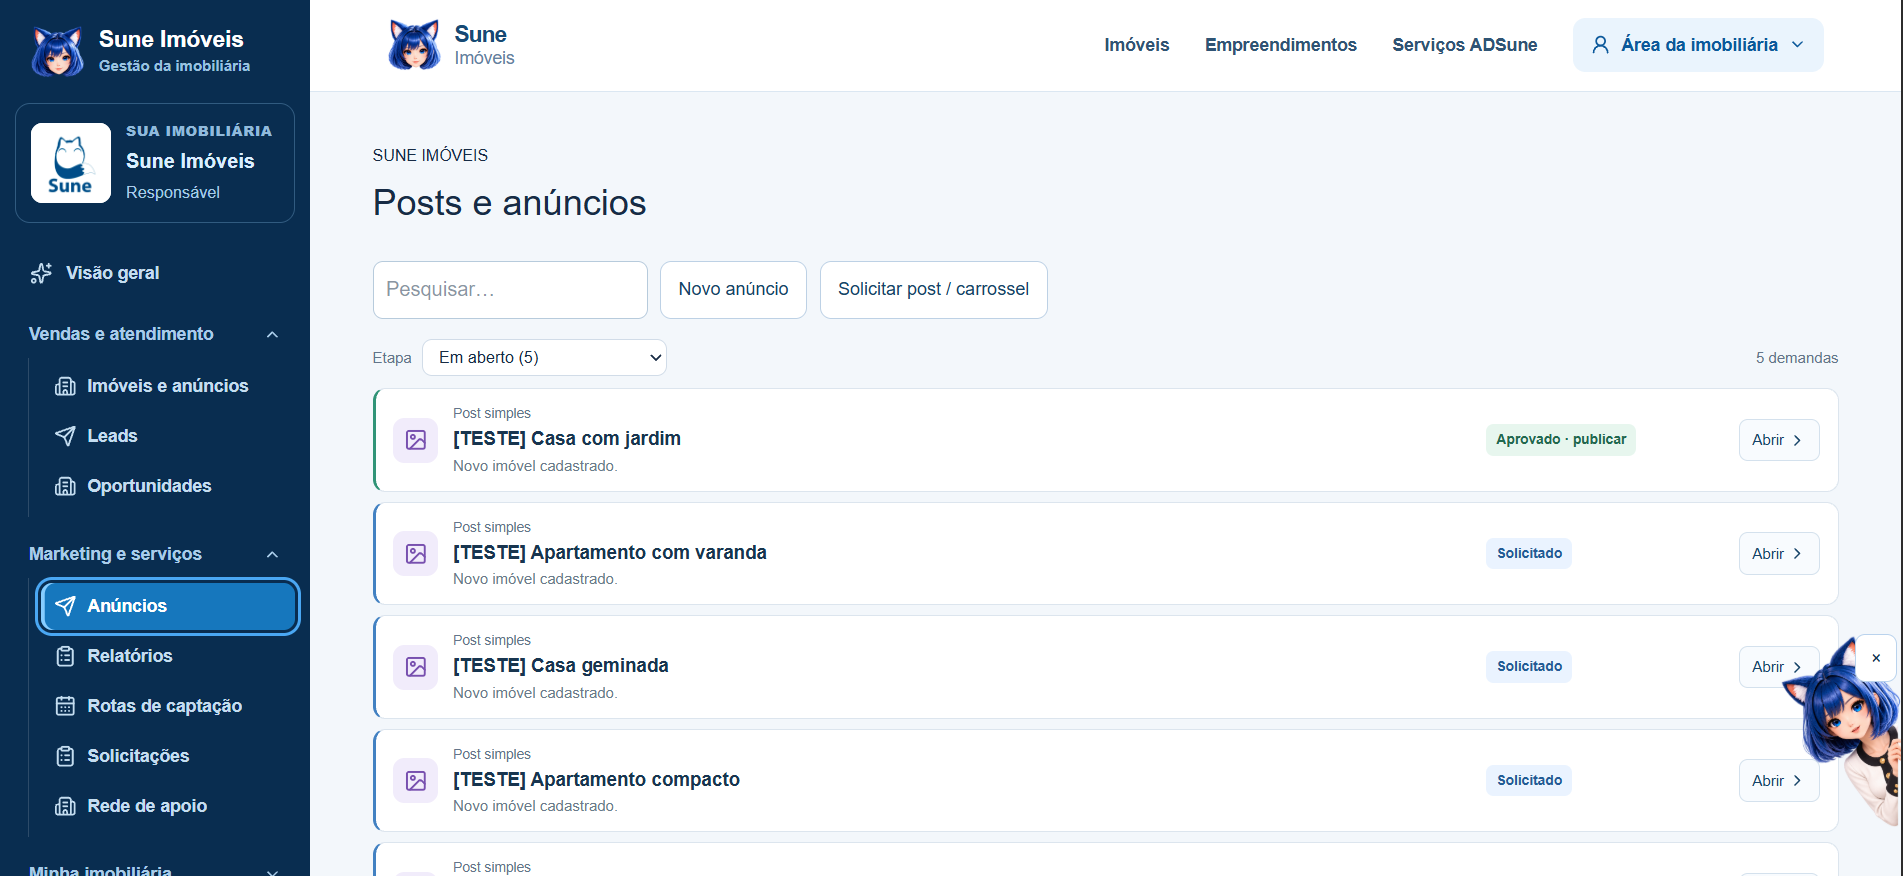Click the Sune cat-girl logo in the sidebar header
Screen dimensions: 1903x876
[57, 51]
